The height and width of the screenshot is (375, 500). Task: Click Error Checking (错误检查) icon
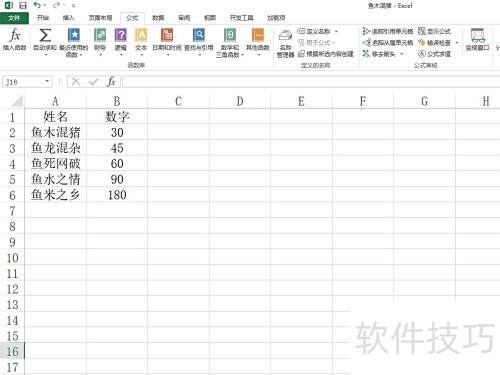[x=422, y=43]
